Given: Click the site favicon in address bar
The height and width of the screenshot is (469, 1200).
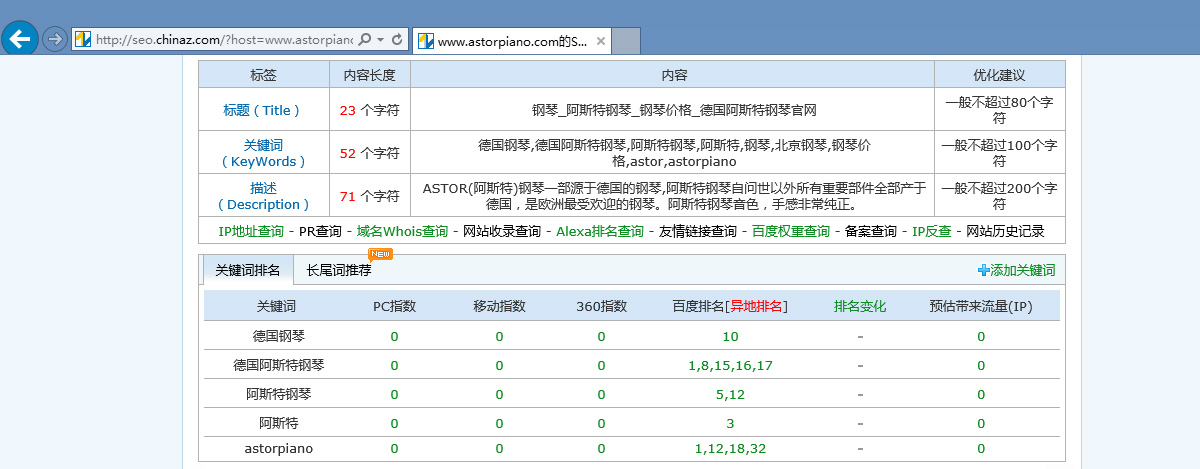Looking at the screenshot, I should pyautogui.click(x=83, y=40).
